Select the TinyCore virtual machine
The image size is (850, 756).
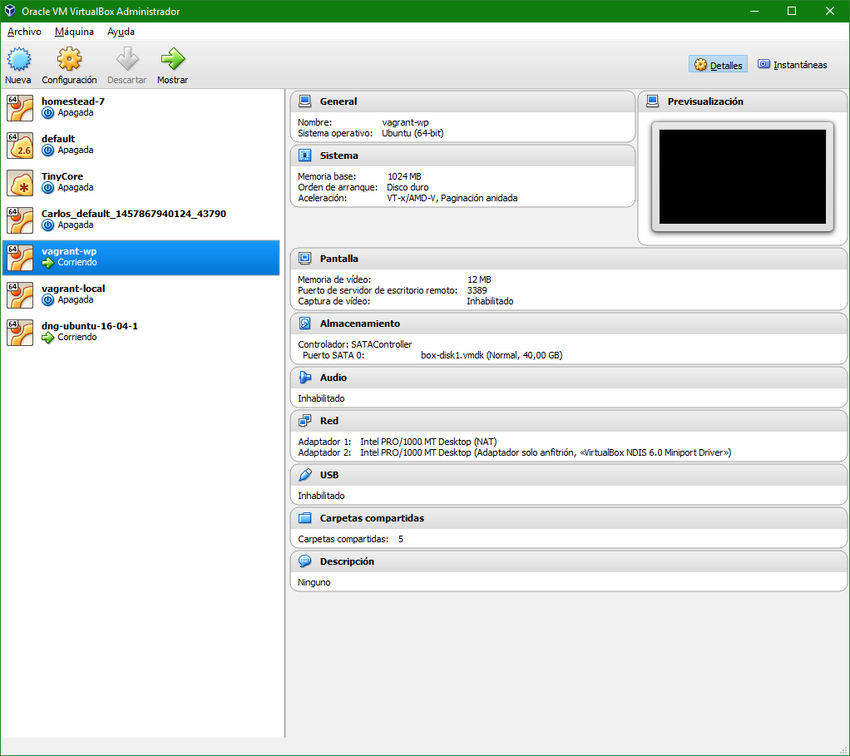pos(141,182)
